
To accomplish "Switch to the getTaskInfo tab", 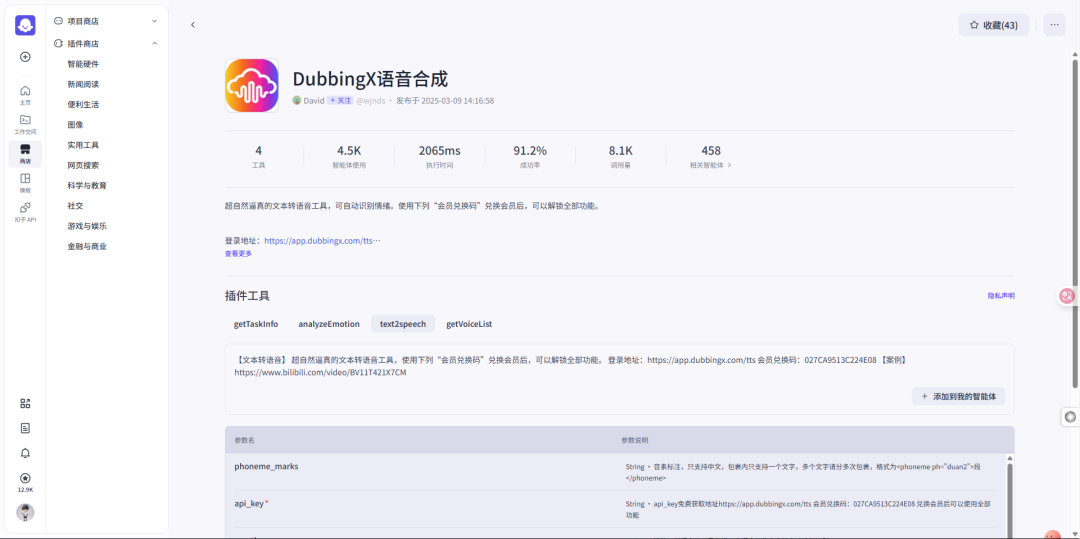I will coord(256,324).
